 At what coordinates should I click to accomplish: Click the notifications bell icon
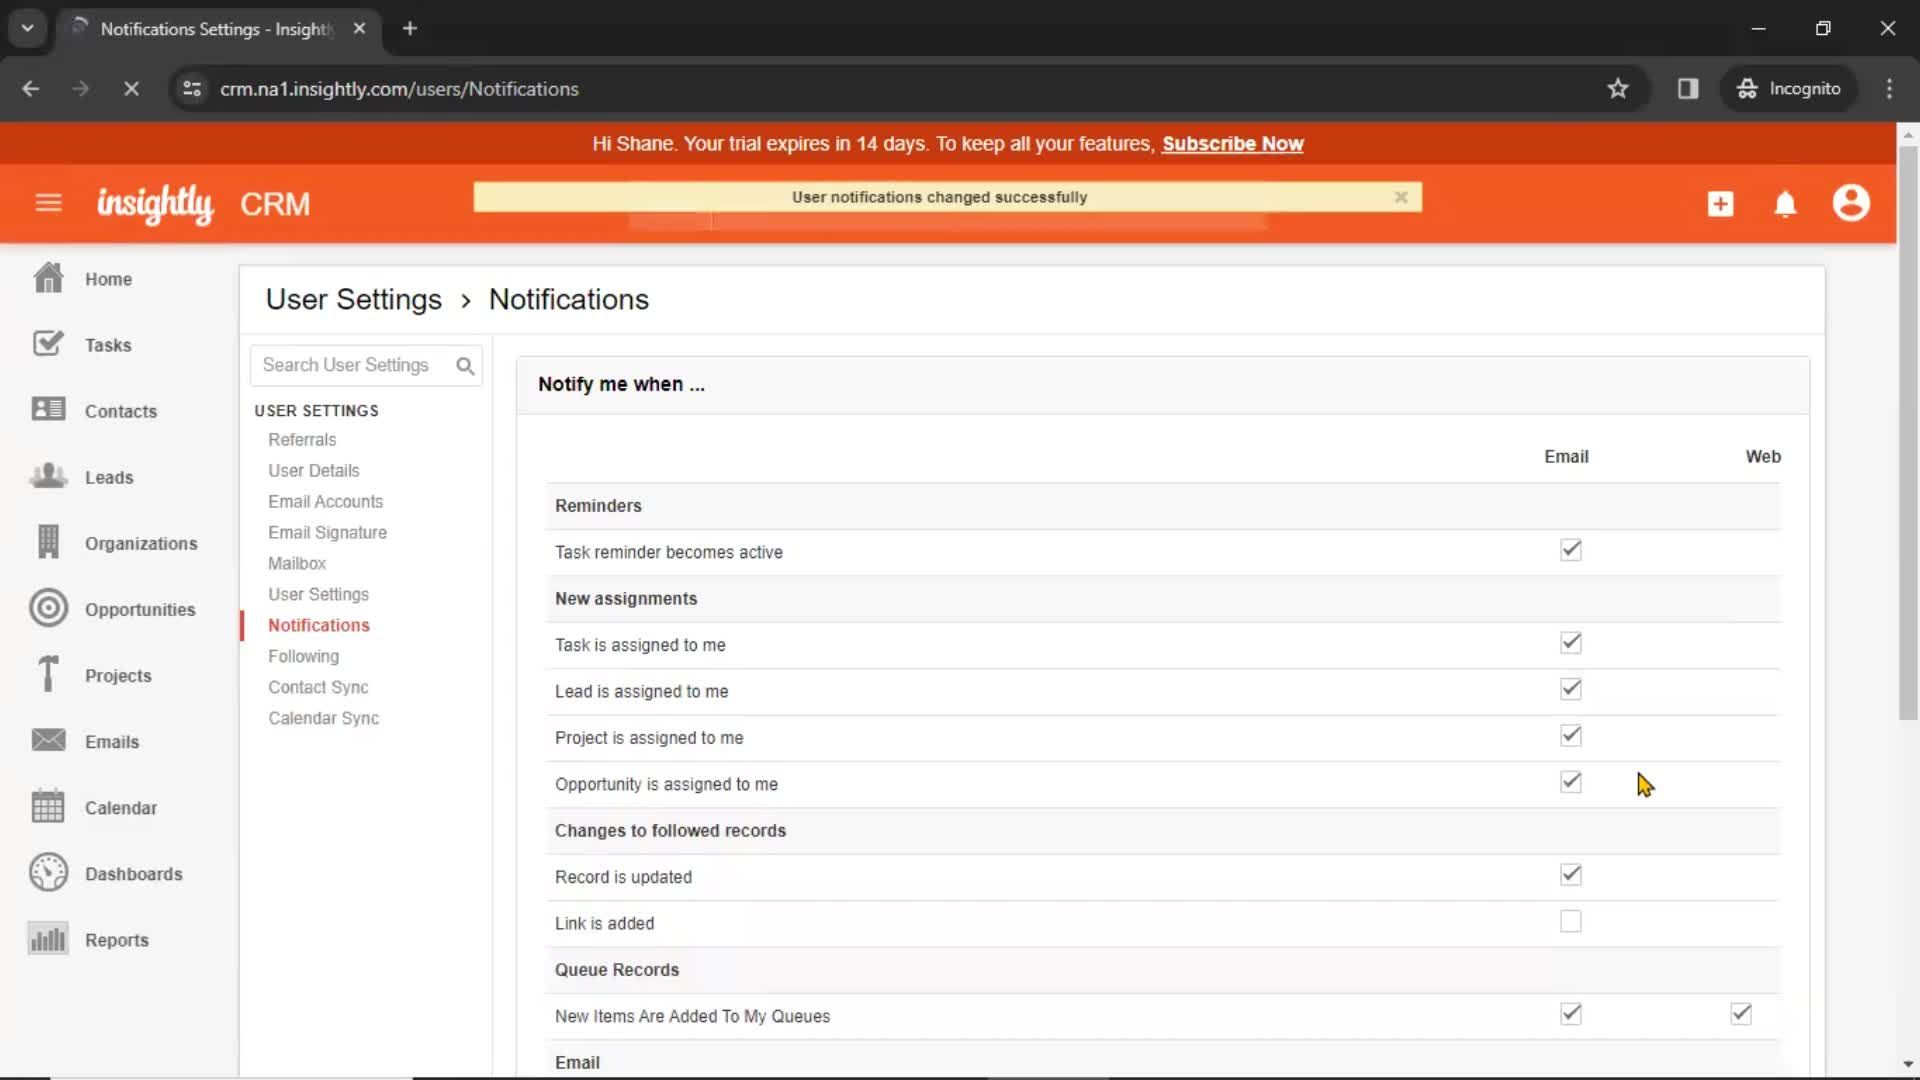tap(1785, 204)
